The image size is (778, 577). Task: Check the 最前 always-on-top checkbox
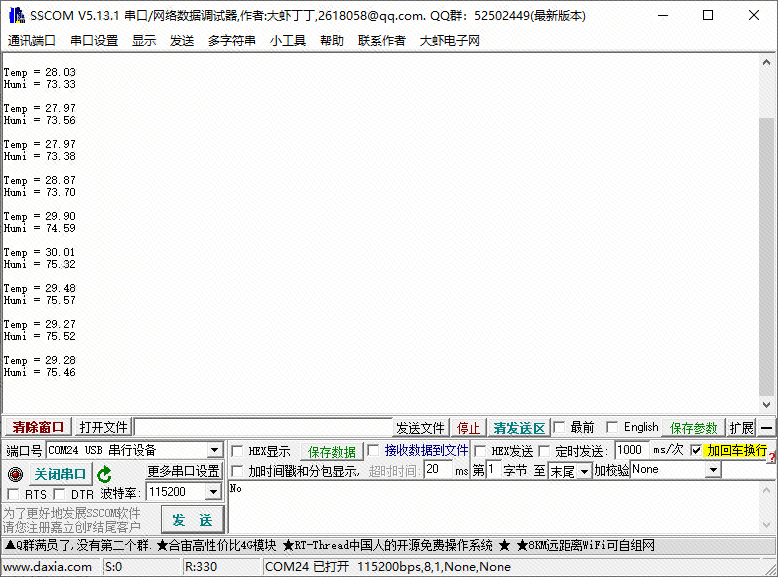click(x=559, y=427)
